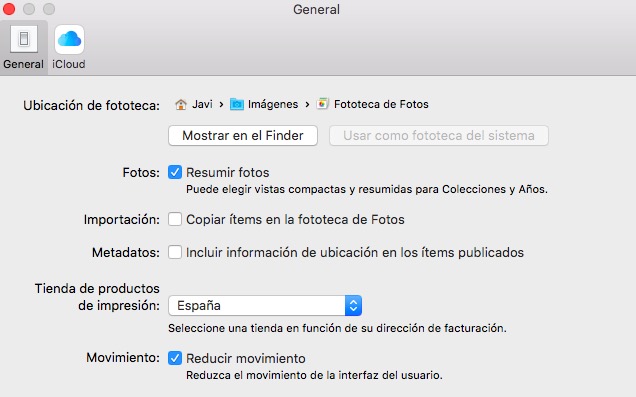The image size is (636, 397).
Task: Click the 'Imágenes' path segment text
Action: point(273,105)
